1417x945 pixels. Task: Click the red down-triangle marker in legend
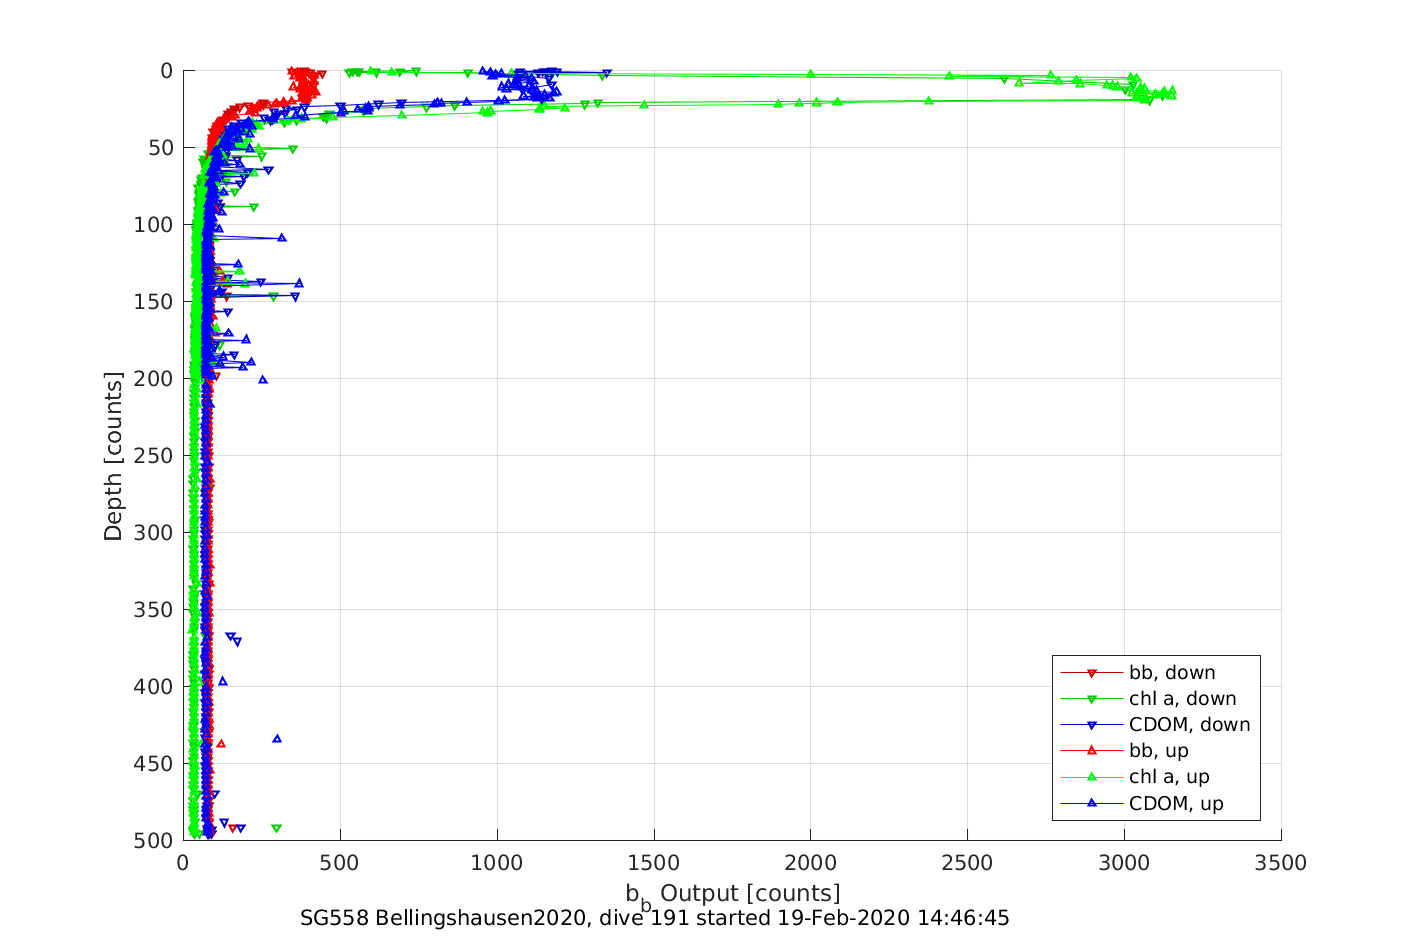pyautogui.click(x=1092, y=673)
